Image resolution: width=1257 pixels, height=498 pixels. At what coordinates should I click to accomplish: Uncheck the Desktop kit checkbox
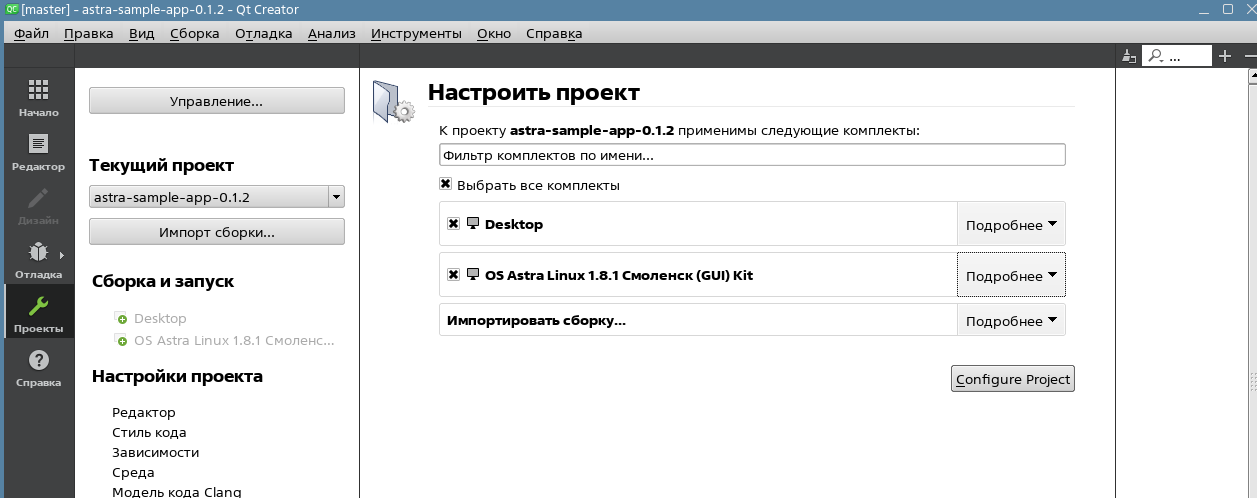pos(454,224)
